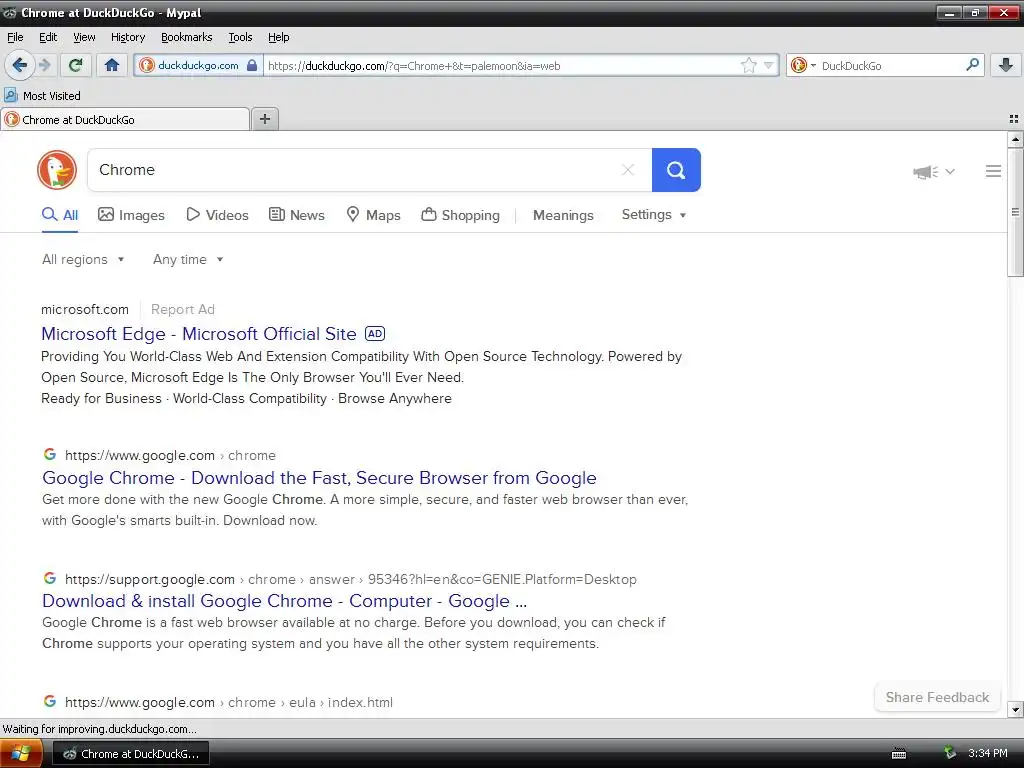
Task: Open the DuckDuckGo hamburger menu
Action: click(x=993, y=171)
